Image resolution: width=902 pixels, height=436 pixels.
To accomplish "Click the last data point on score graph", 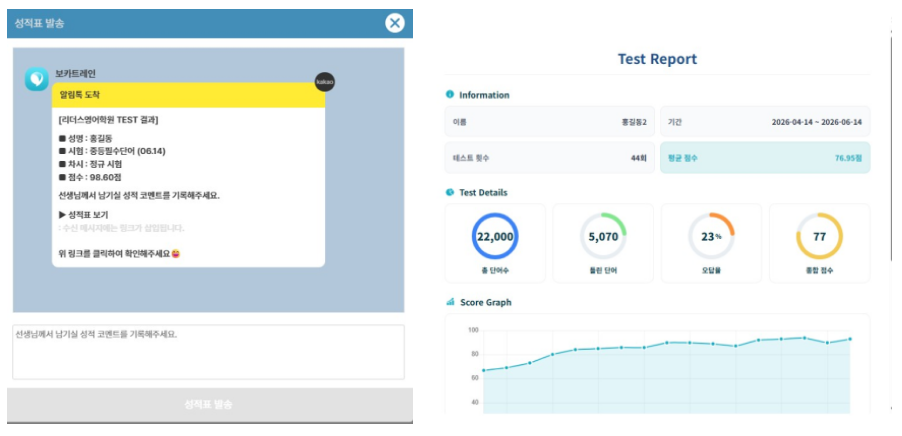I will [x=850, y=339].
